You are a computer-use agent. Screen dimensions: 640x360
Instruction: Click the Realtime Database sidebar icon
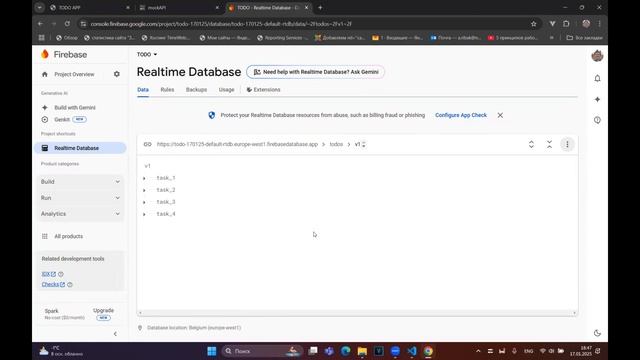[45, 148]
